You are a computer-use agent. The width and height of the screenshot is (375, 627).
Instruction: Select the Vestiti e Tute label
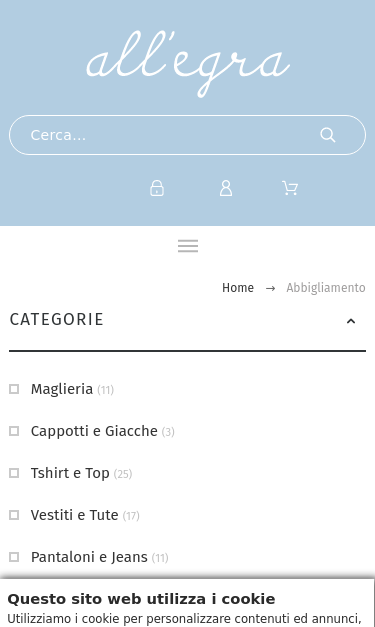pos(74,515)
